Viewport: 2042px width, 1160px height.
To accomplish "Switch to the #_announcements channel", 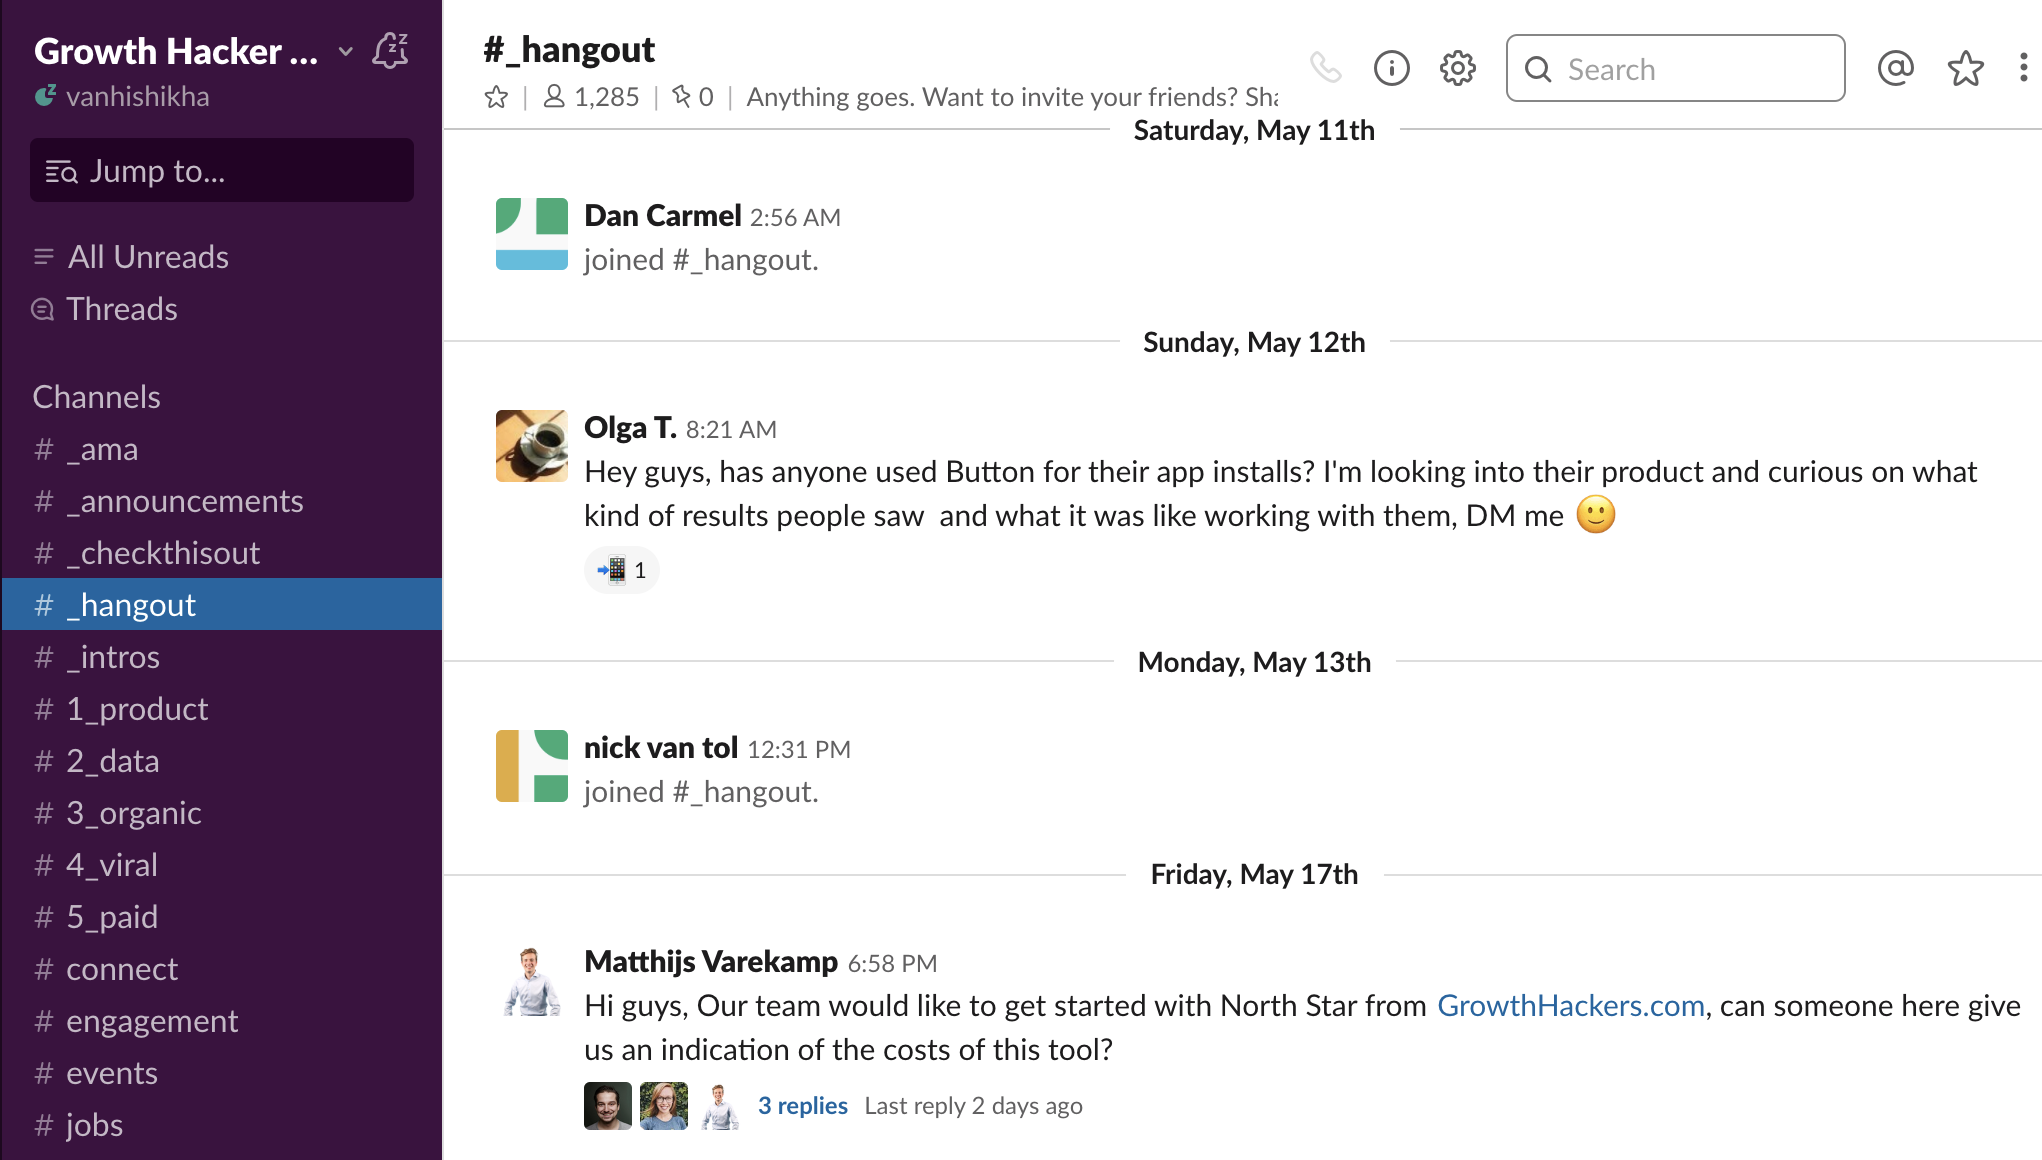I will tap(185, 501).
